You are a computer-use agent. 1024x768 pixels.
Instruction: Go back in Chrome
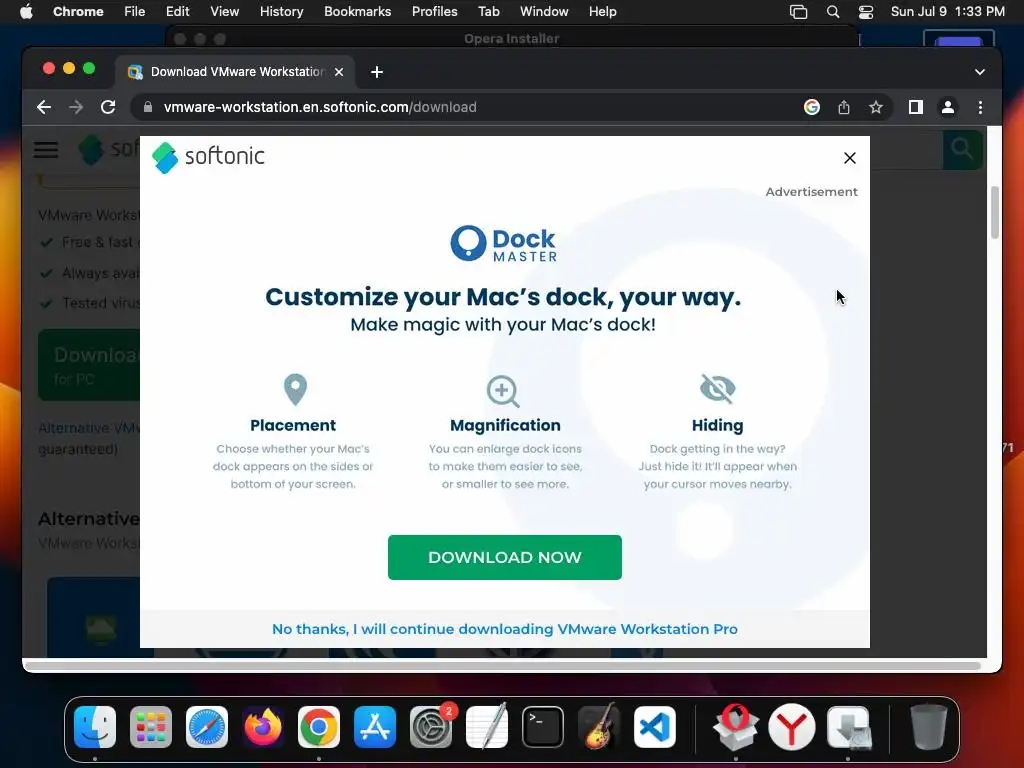tap(44, 107)
